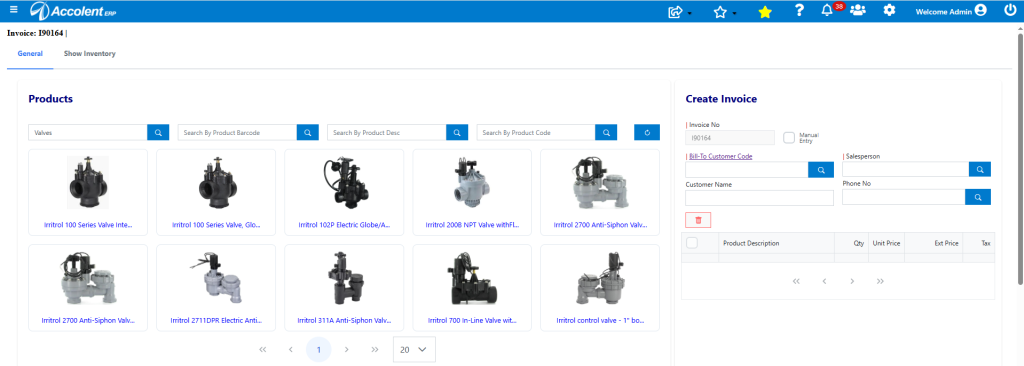Focus the Customer Name field
The height and width of the screenshot is (366, 1024).
coord(760,198)
